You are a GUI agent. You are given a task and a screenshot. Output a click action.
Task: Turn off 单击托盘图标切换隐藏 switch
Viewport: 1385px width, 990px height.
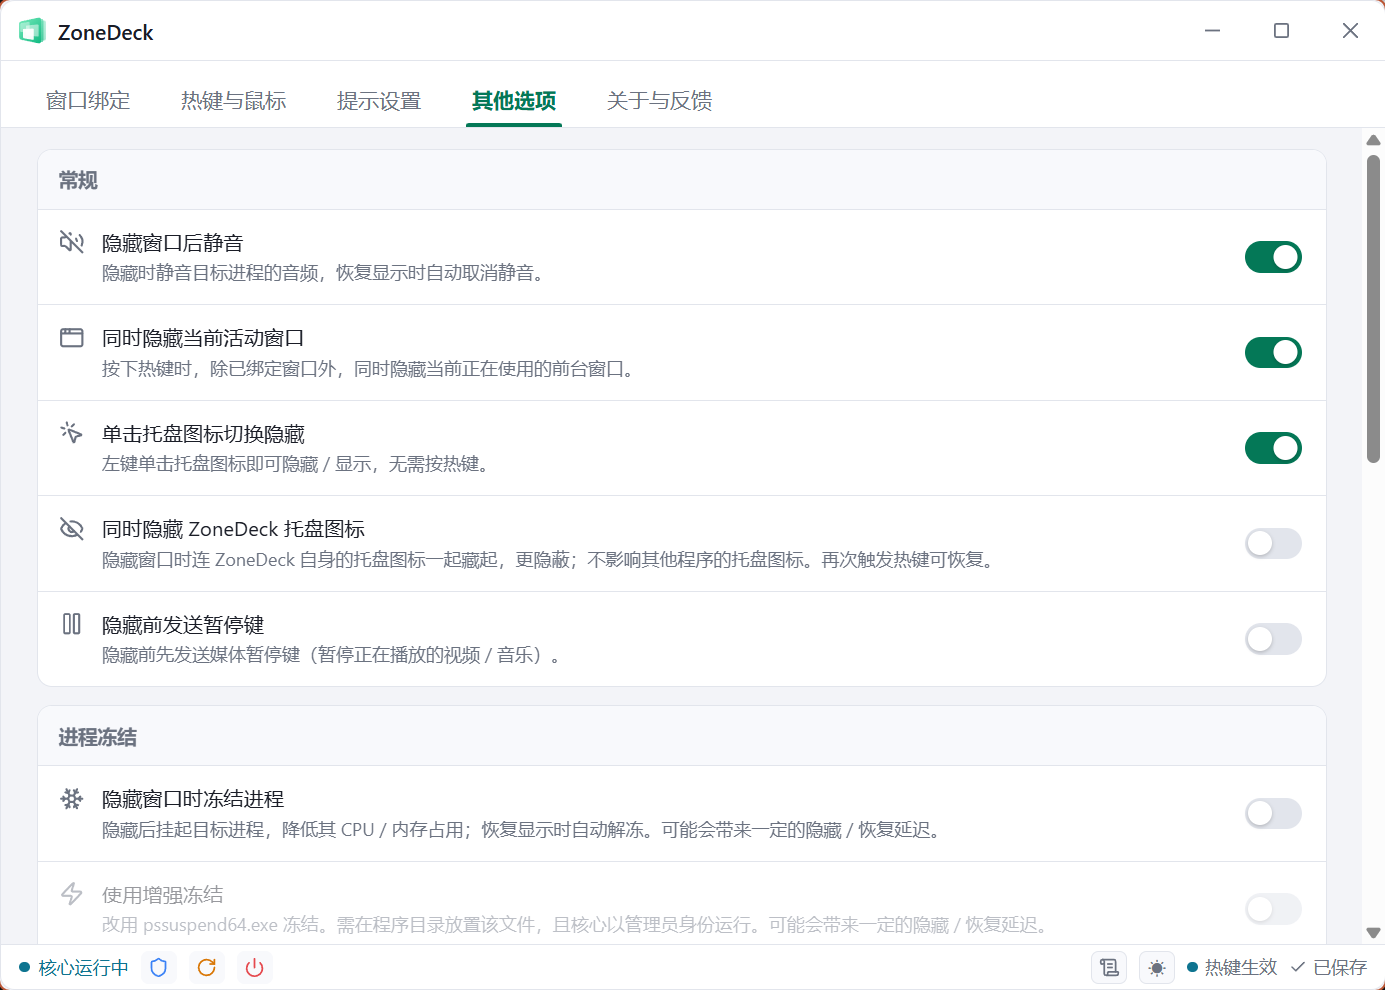tap(1273, 448)
